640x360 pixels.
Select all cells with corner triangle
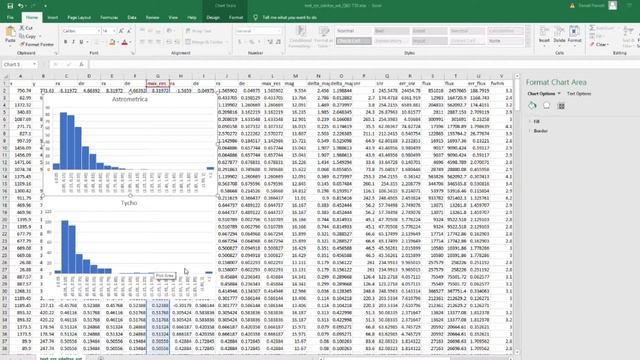(x=5, y=76)
